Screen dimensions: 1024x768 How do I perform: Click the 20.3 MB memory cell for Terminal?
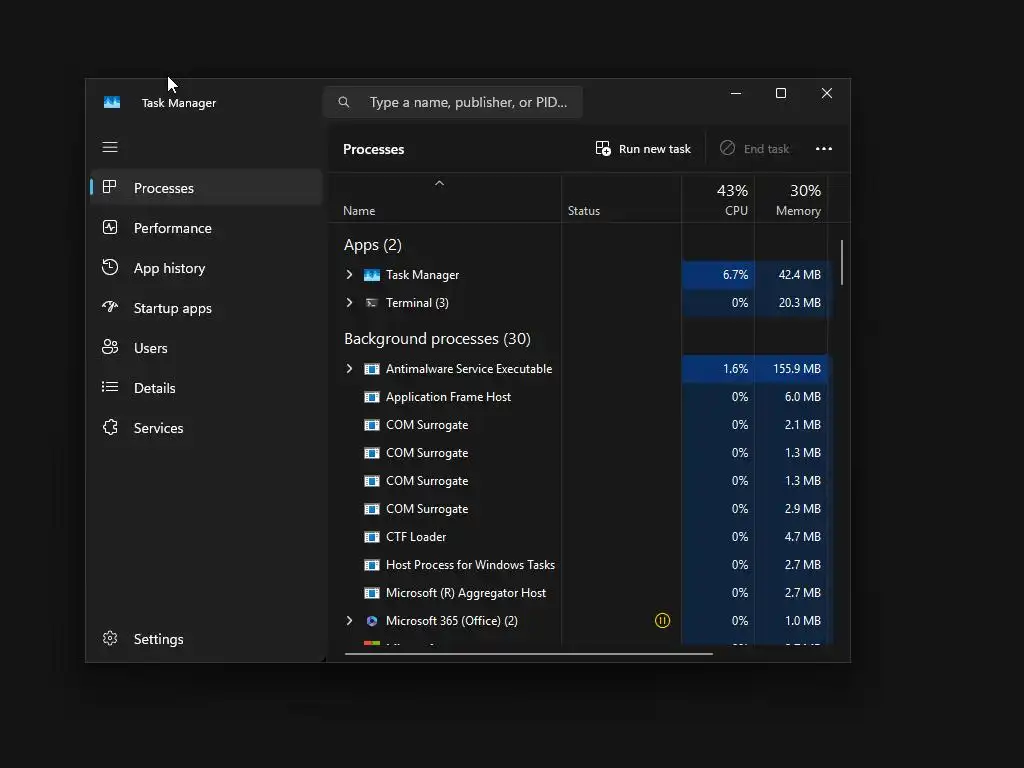792,303
